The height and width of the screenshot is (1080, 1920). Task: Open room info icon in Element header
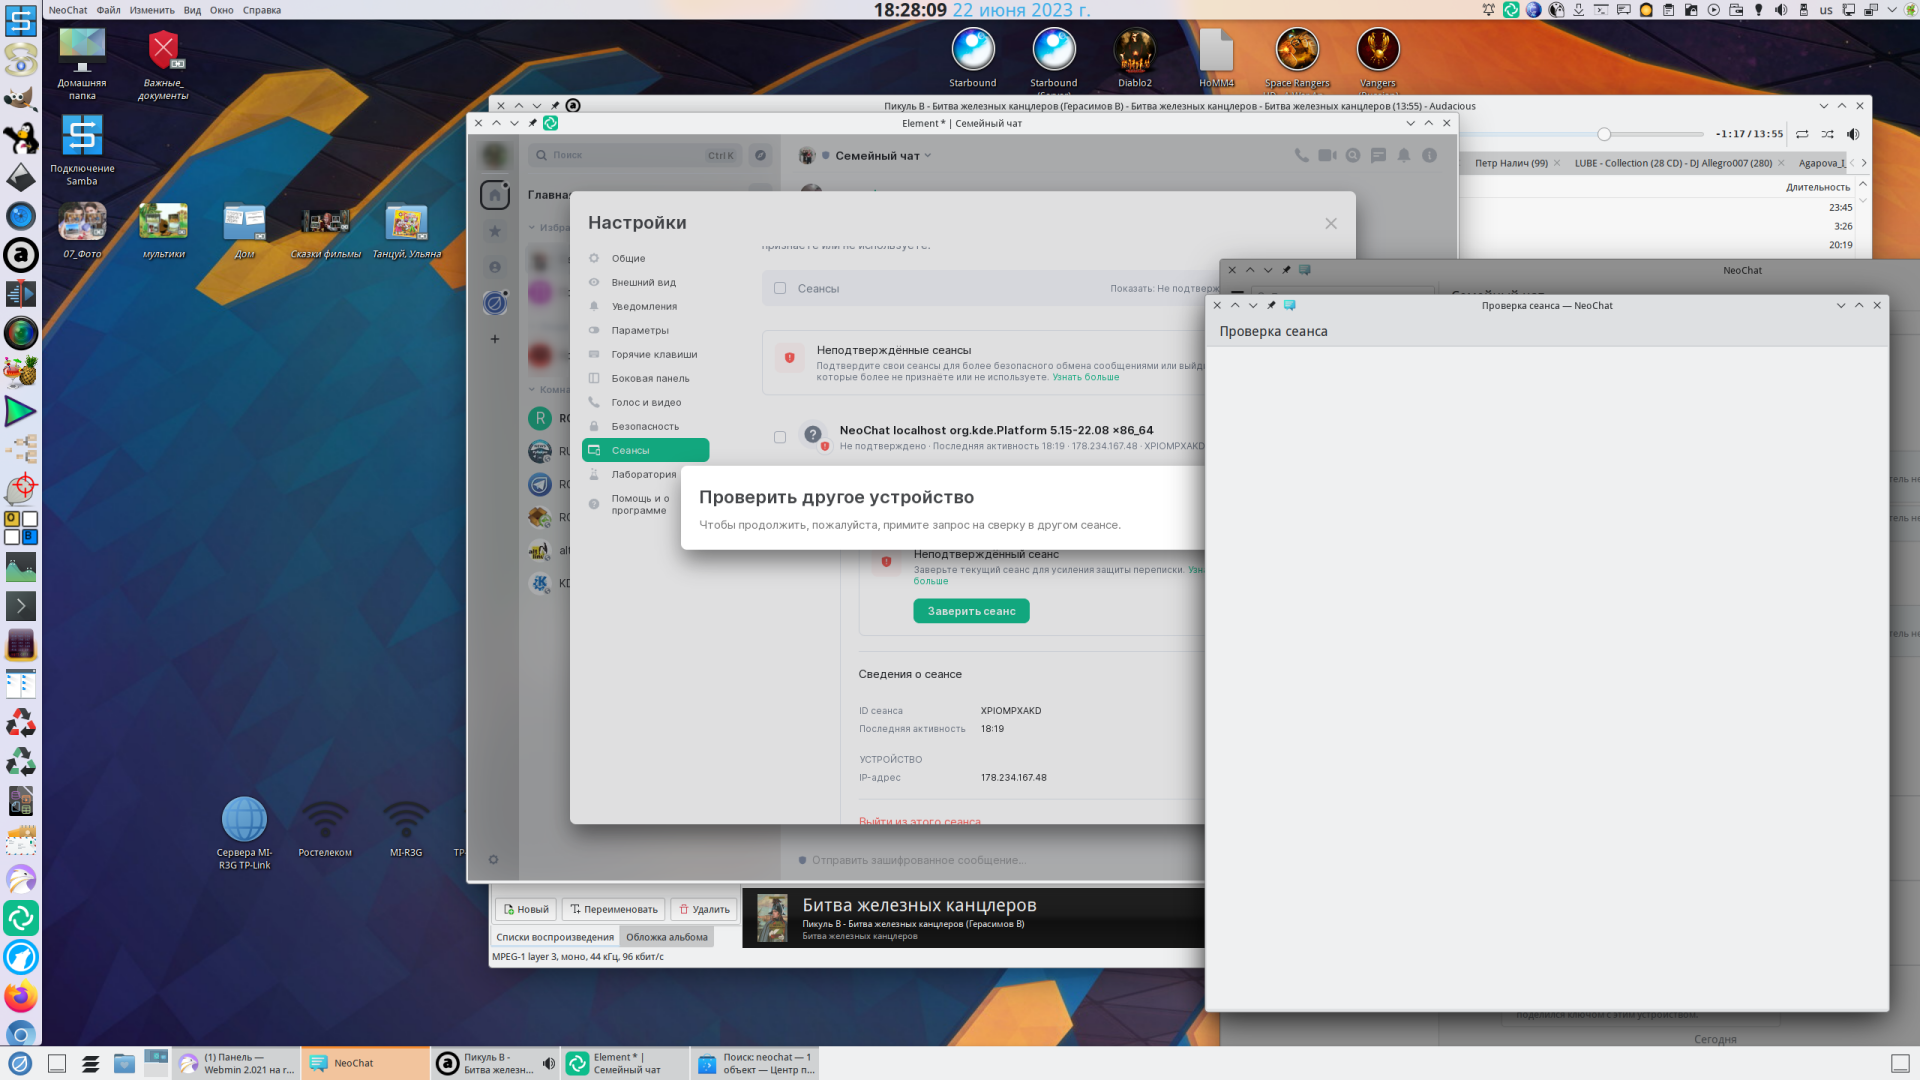click(x=1429, y=155)
